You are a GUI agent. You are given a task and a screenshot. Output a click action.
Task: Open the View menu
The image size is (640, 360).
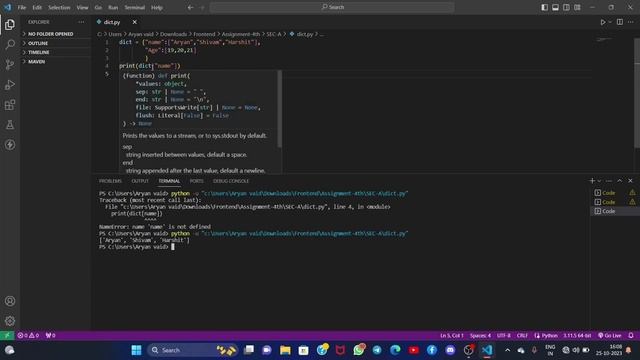82,7
